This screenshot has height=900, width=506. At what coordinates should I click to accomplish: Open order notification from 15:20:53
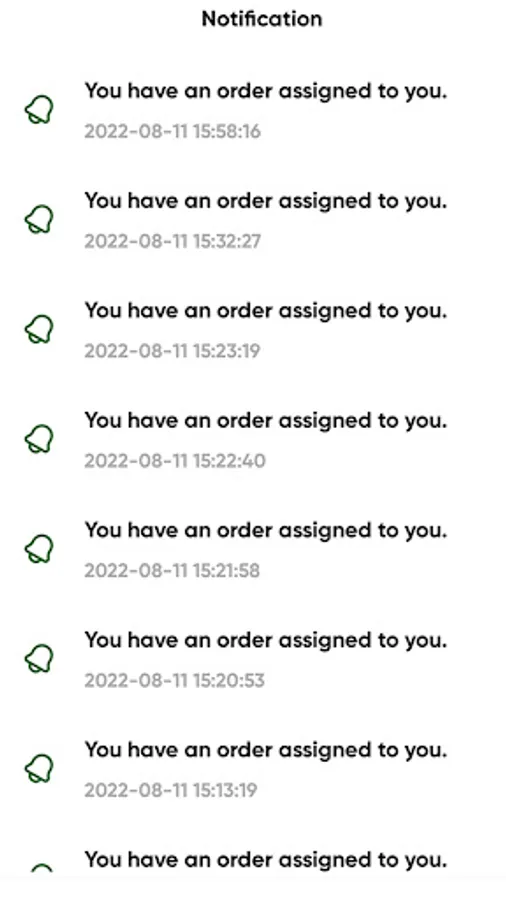(x=253, y=660)
